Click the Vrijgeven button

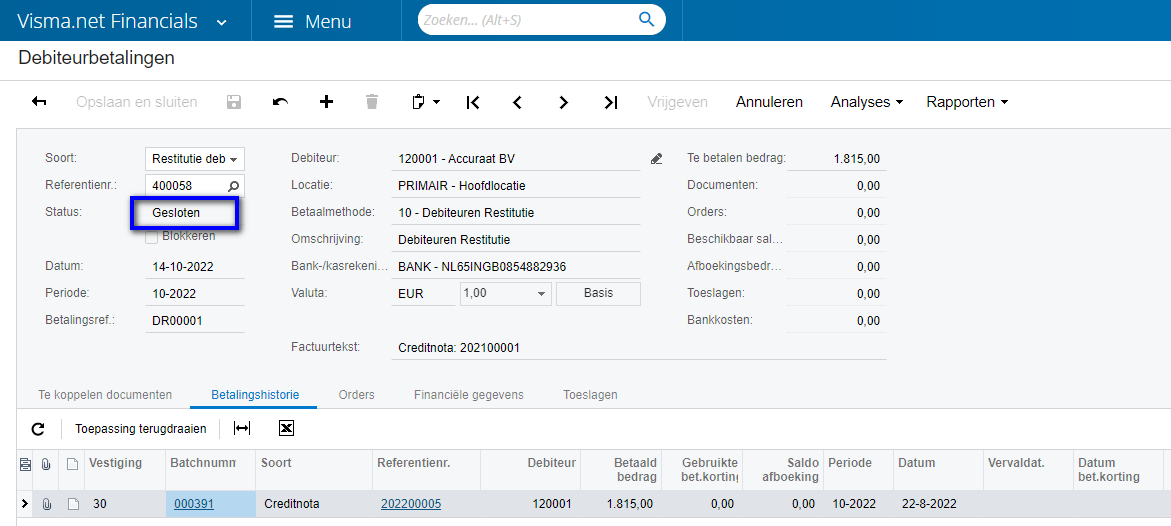coord(677,102)
